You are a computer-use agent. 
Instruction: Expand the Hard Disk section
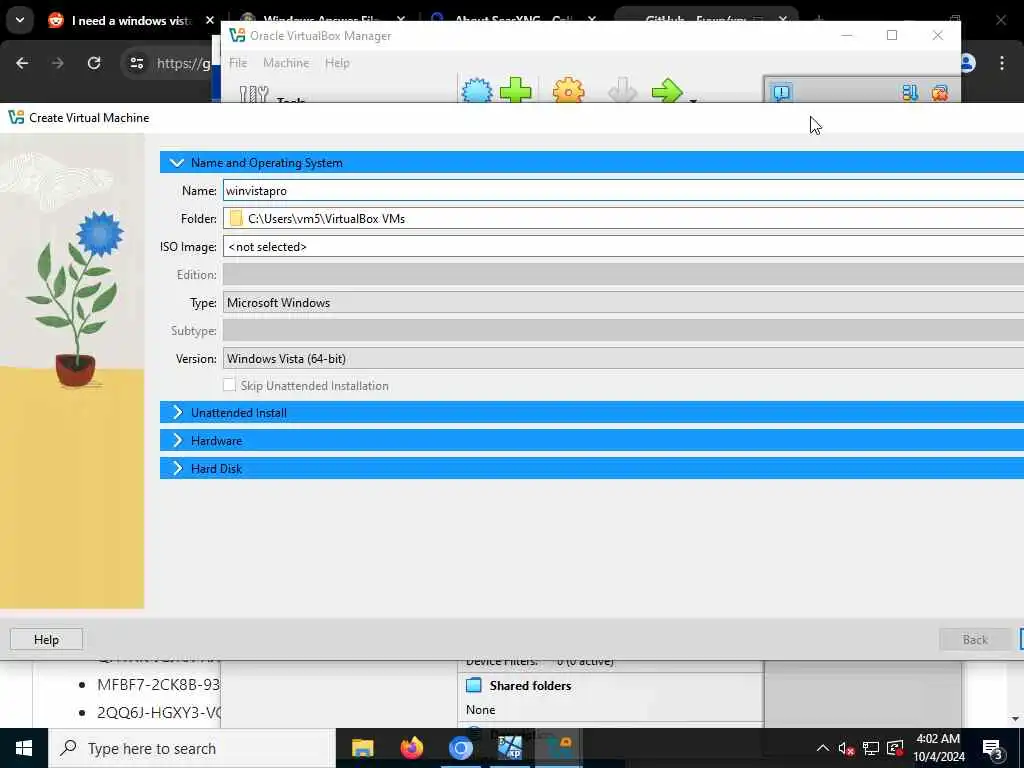click(177, 468)
